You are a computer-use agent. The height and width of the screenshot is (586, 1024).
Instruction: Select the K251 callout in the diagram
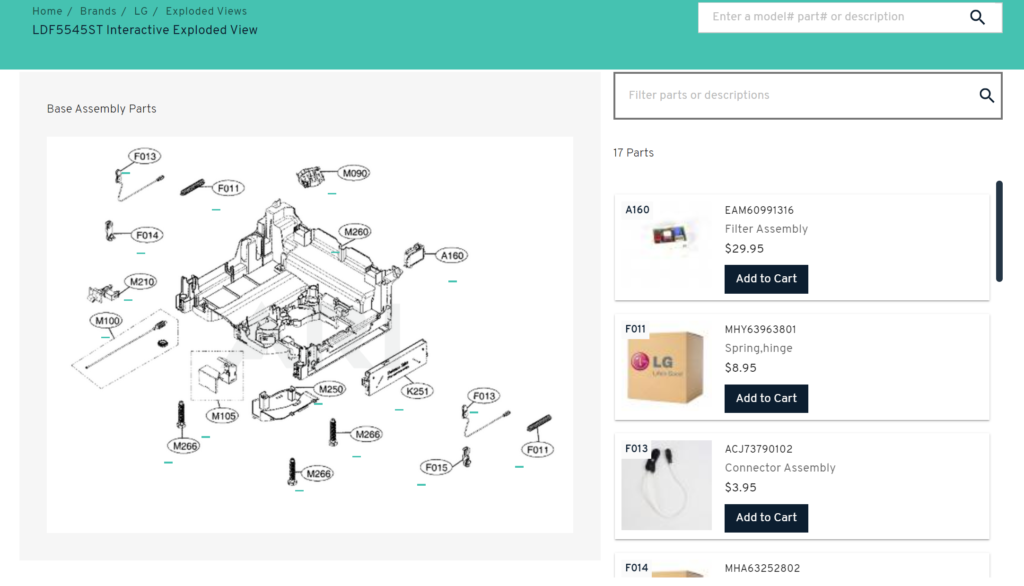point(417,392)
